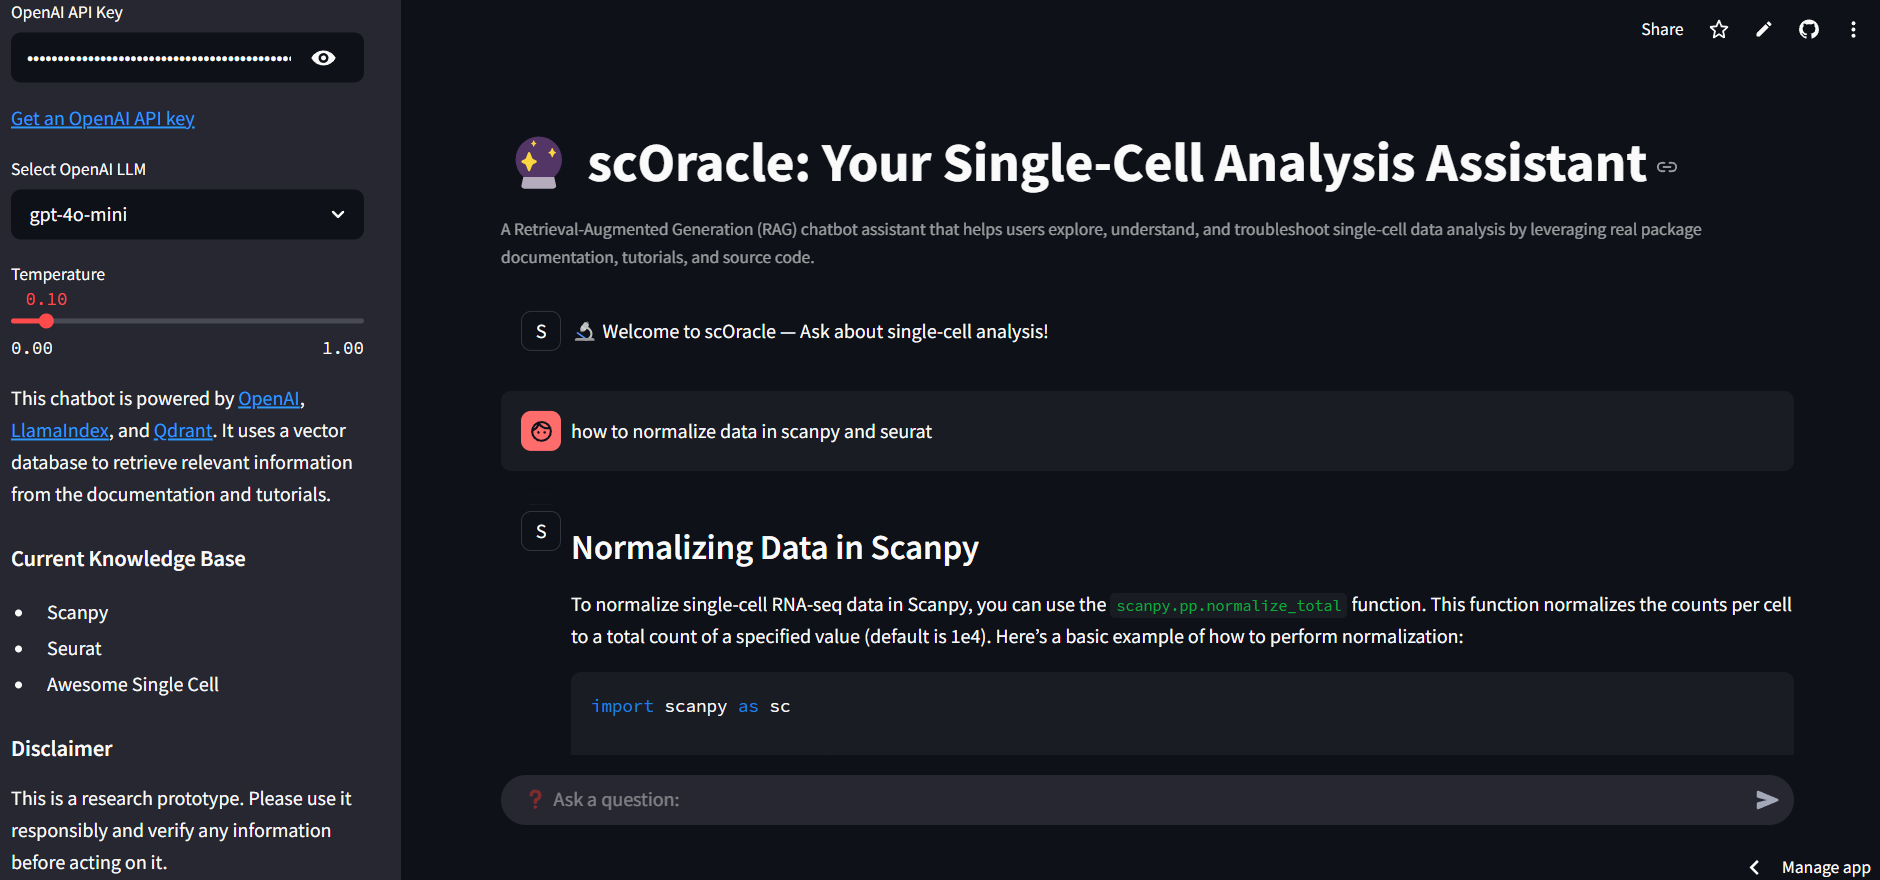Open the LlamaIndex link
Image resolution: width=1880 pixels, height=880 pixels.
(60, 431)
